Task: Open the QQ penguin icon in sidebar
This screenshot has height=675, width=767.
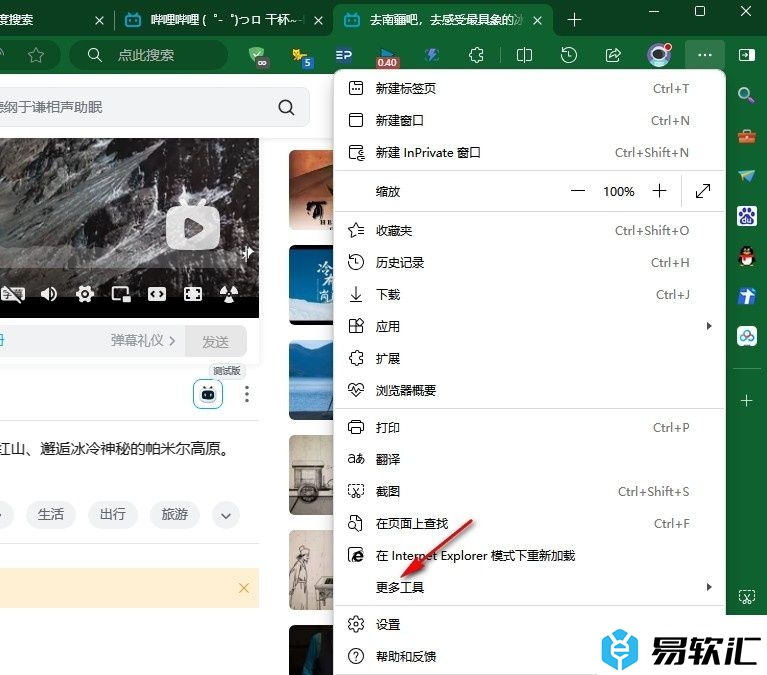Action: (746, 256)
